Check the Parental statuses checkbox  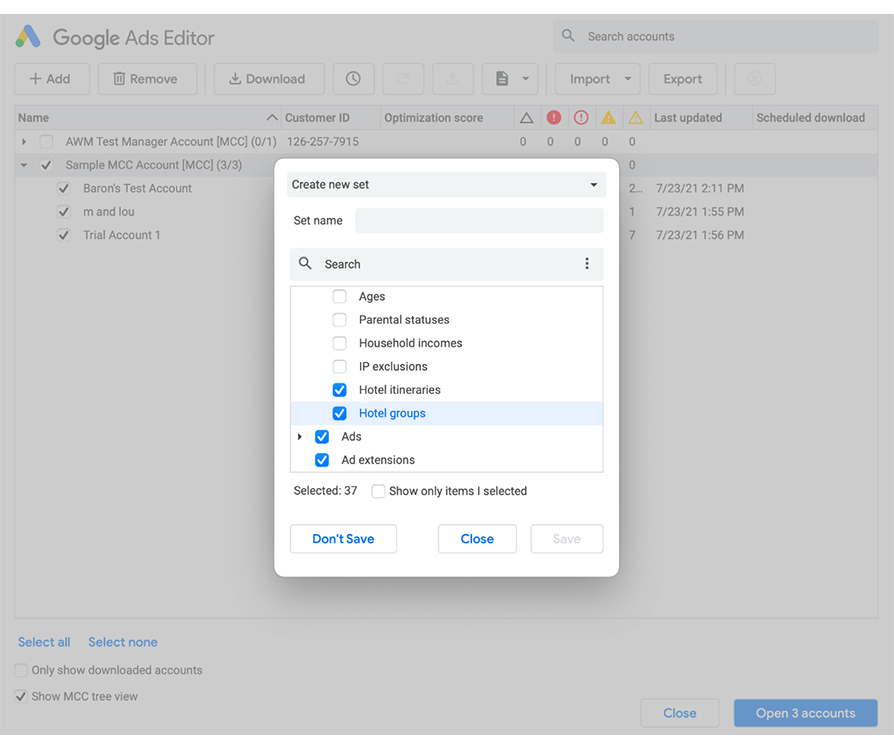click(339, 320)
